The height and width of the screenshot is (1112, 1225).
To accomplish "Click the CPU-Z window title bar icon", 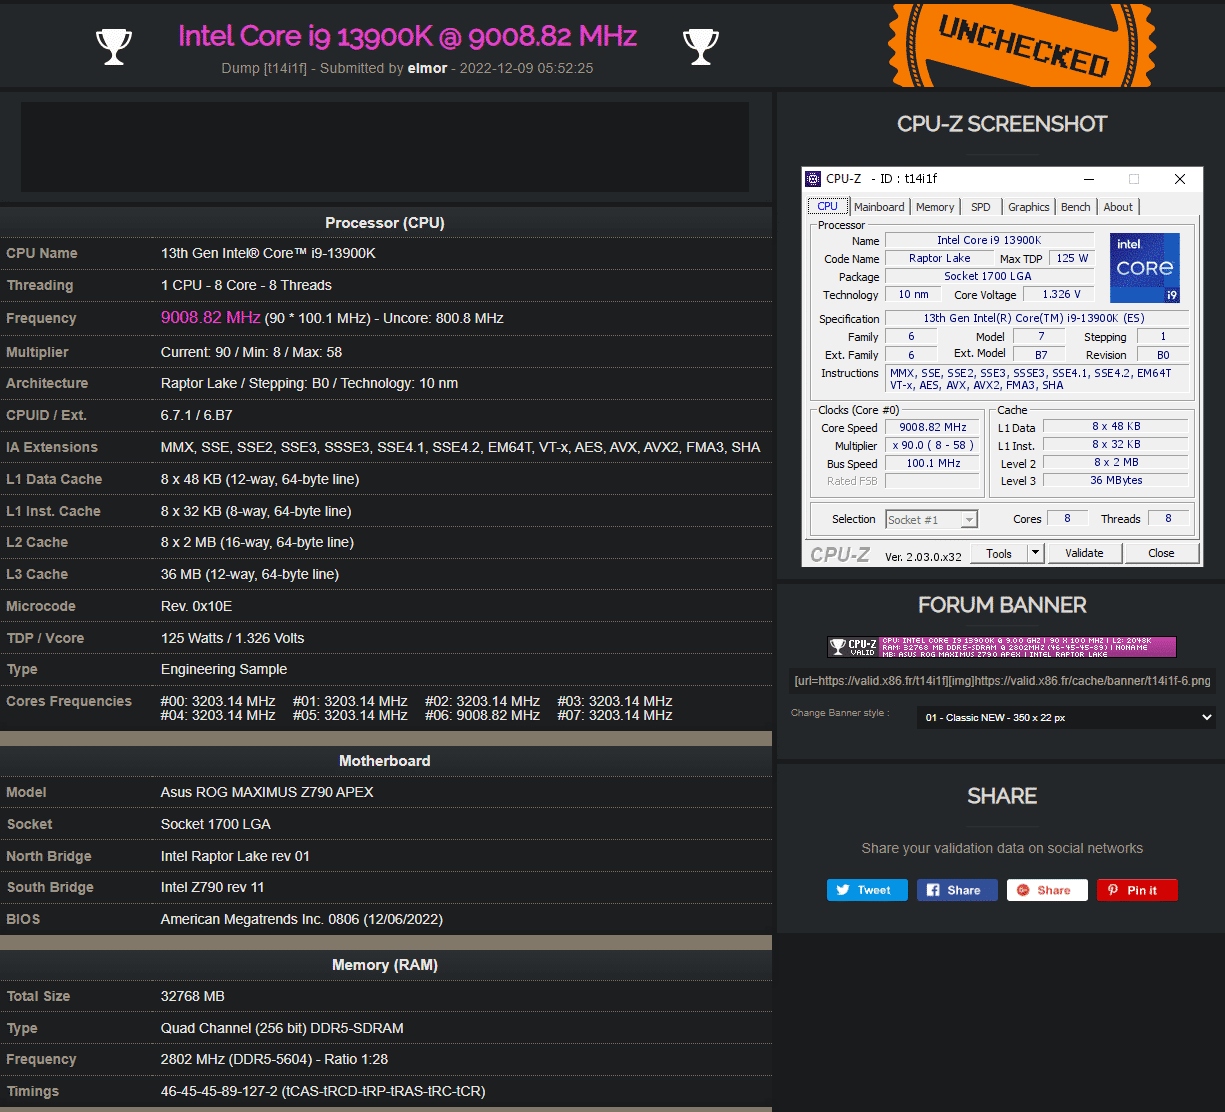I will pos(813,179).
